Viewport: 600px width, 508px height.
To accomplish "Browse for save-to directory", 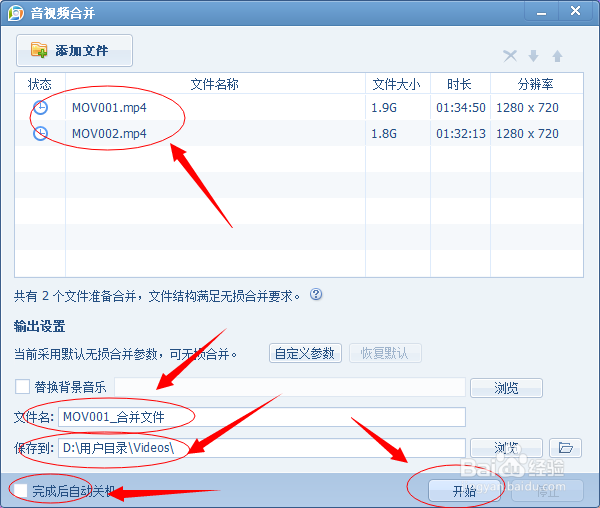I will coord(506,448).
